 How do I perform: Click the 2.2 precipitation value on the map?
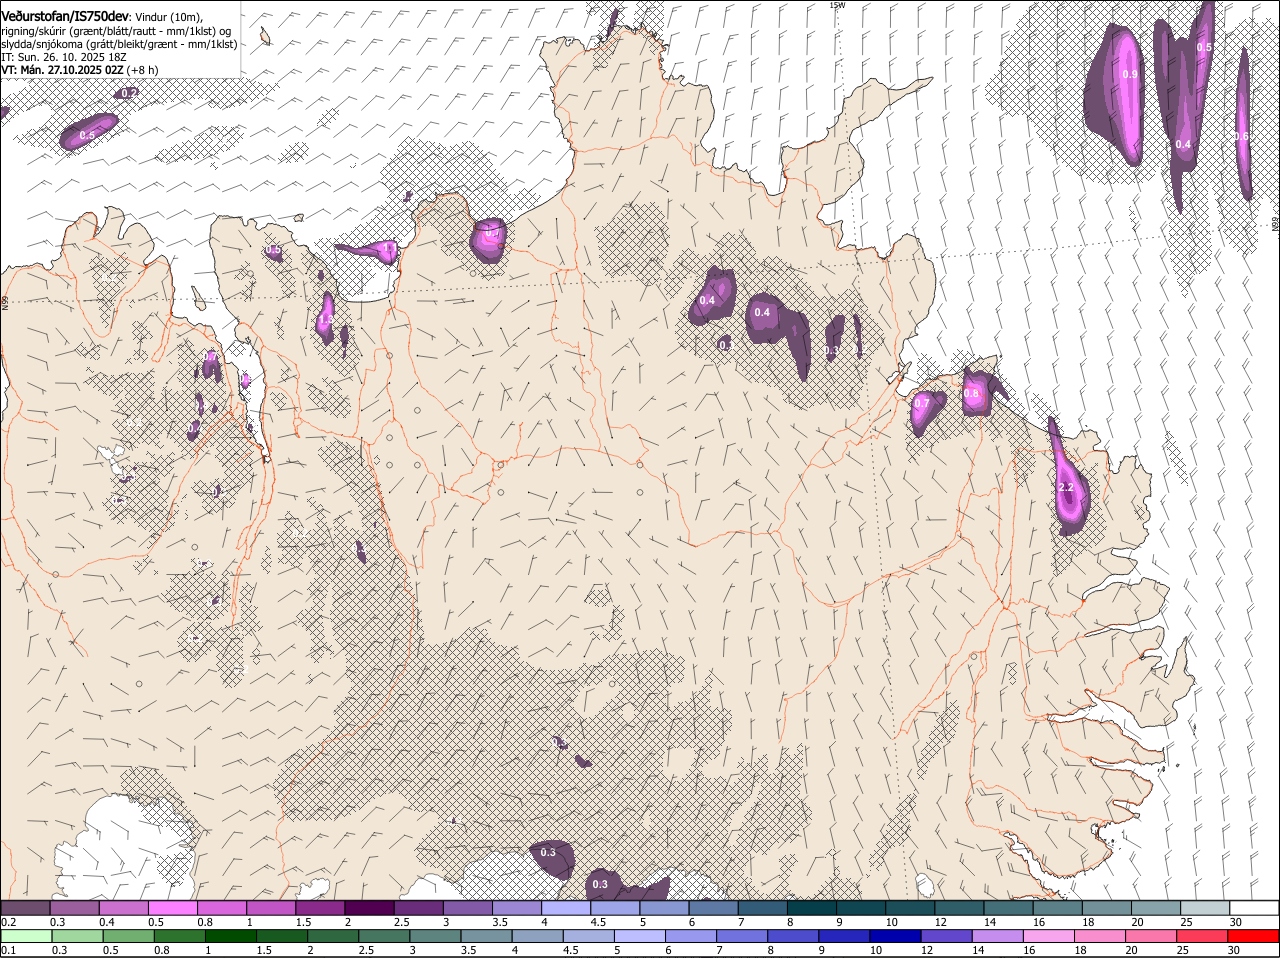(x=1066, y=487)
